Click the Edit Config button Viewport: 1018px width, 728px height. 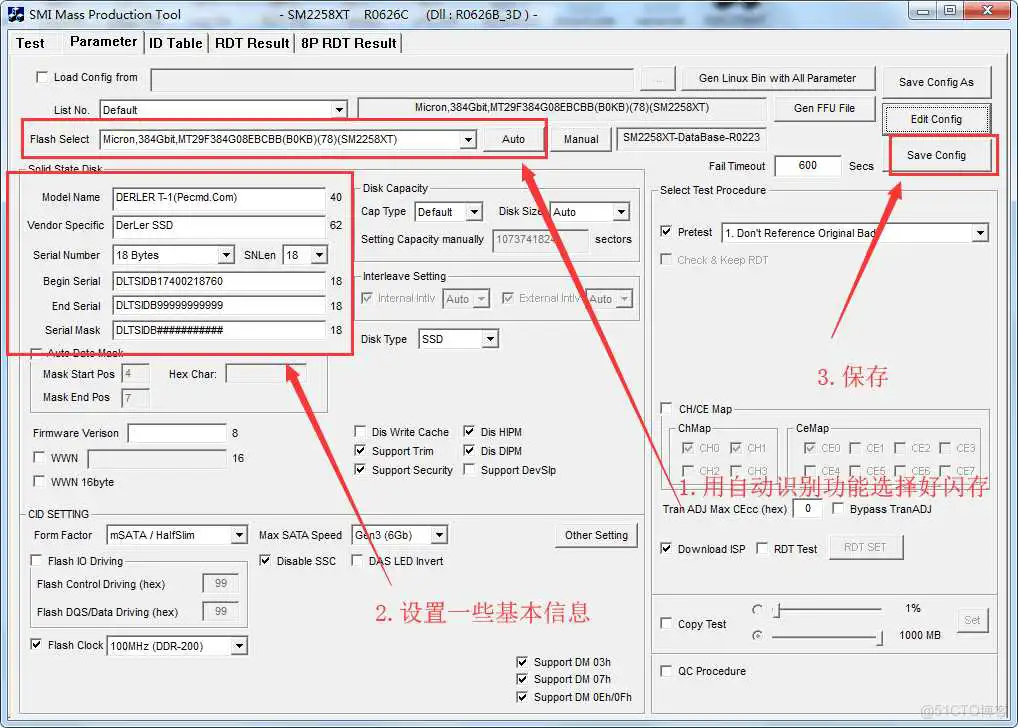click(936, 119)
